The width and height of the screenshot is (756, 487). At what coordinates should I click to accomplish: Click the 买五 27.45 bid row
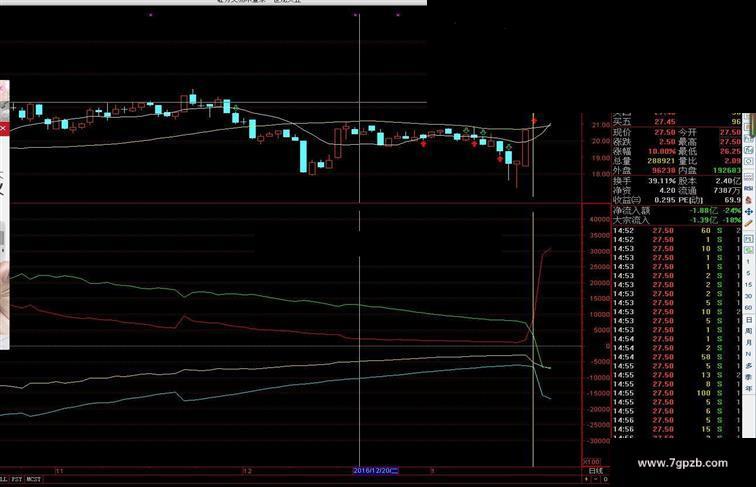pos(677,122)
